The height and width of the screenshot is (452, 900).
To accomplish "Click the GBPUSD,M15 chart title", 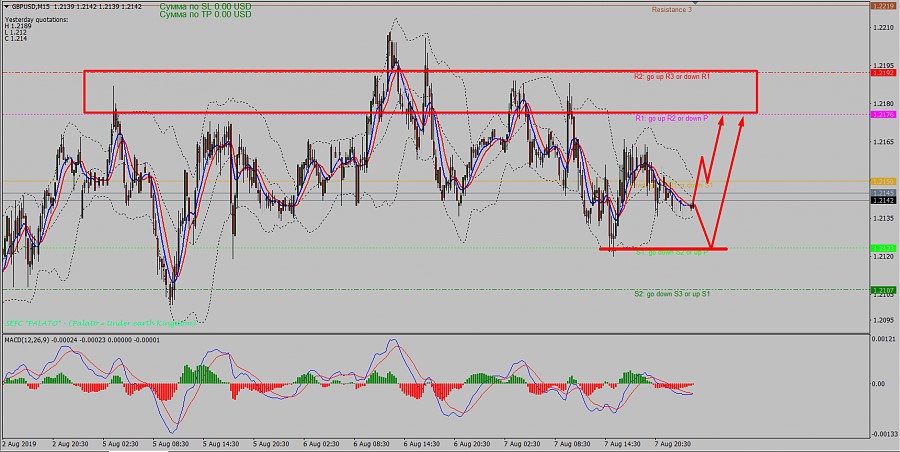I will point(32,6).
